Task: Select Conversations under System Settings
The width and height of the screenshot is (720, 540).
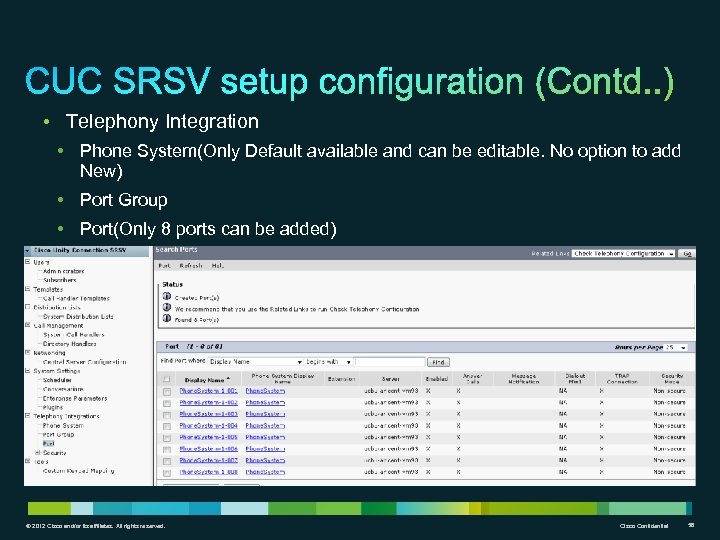Action: [x=63, y=389]
